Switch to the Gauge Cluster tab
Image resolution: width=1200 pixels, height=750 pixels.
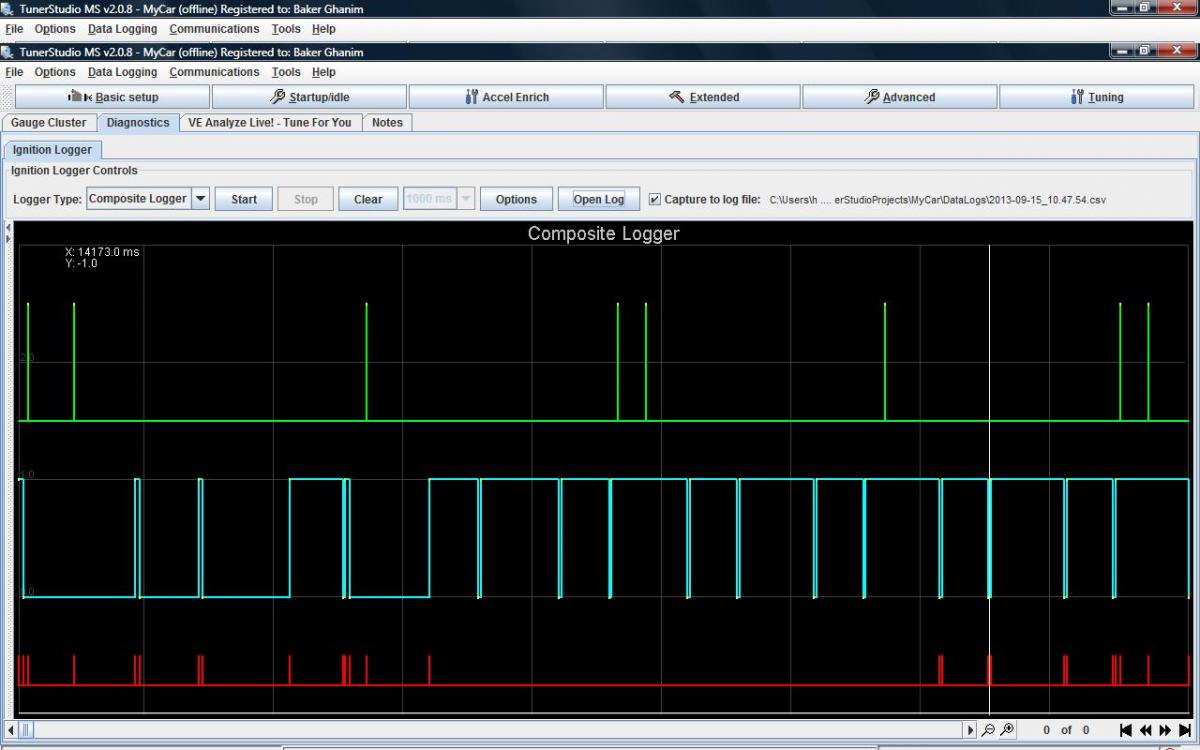click(x=49, y=123)
